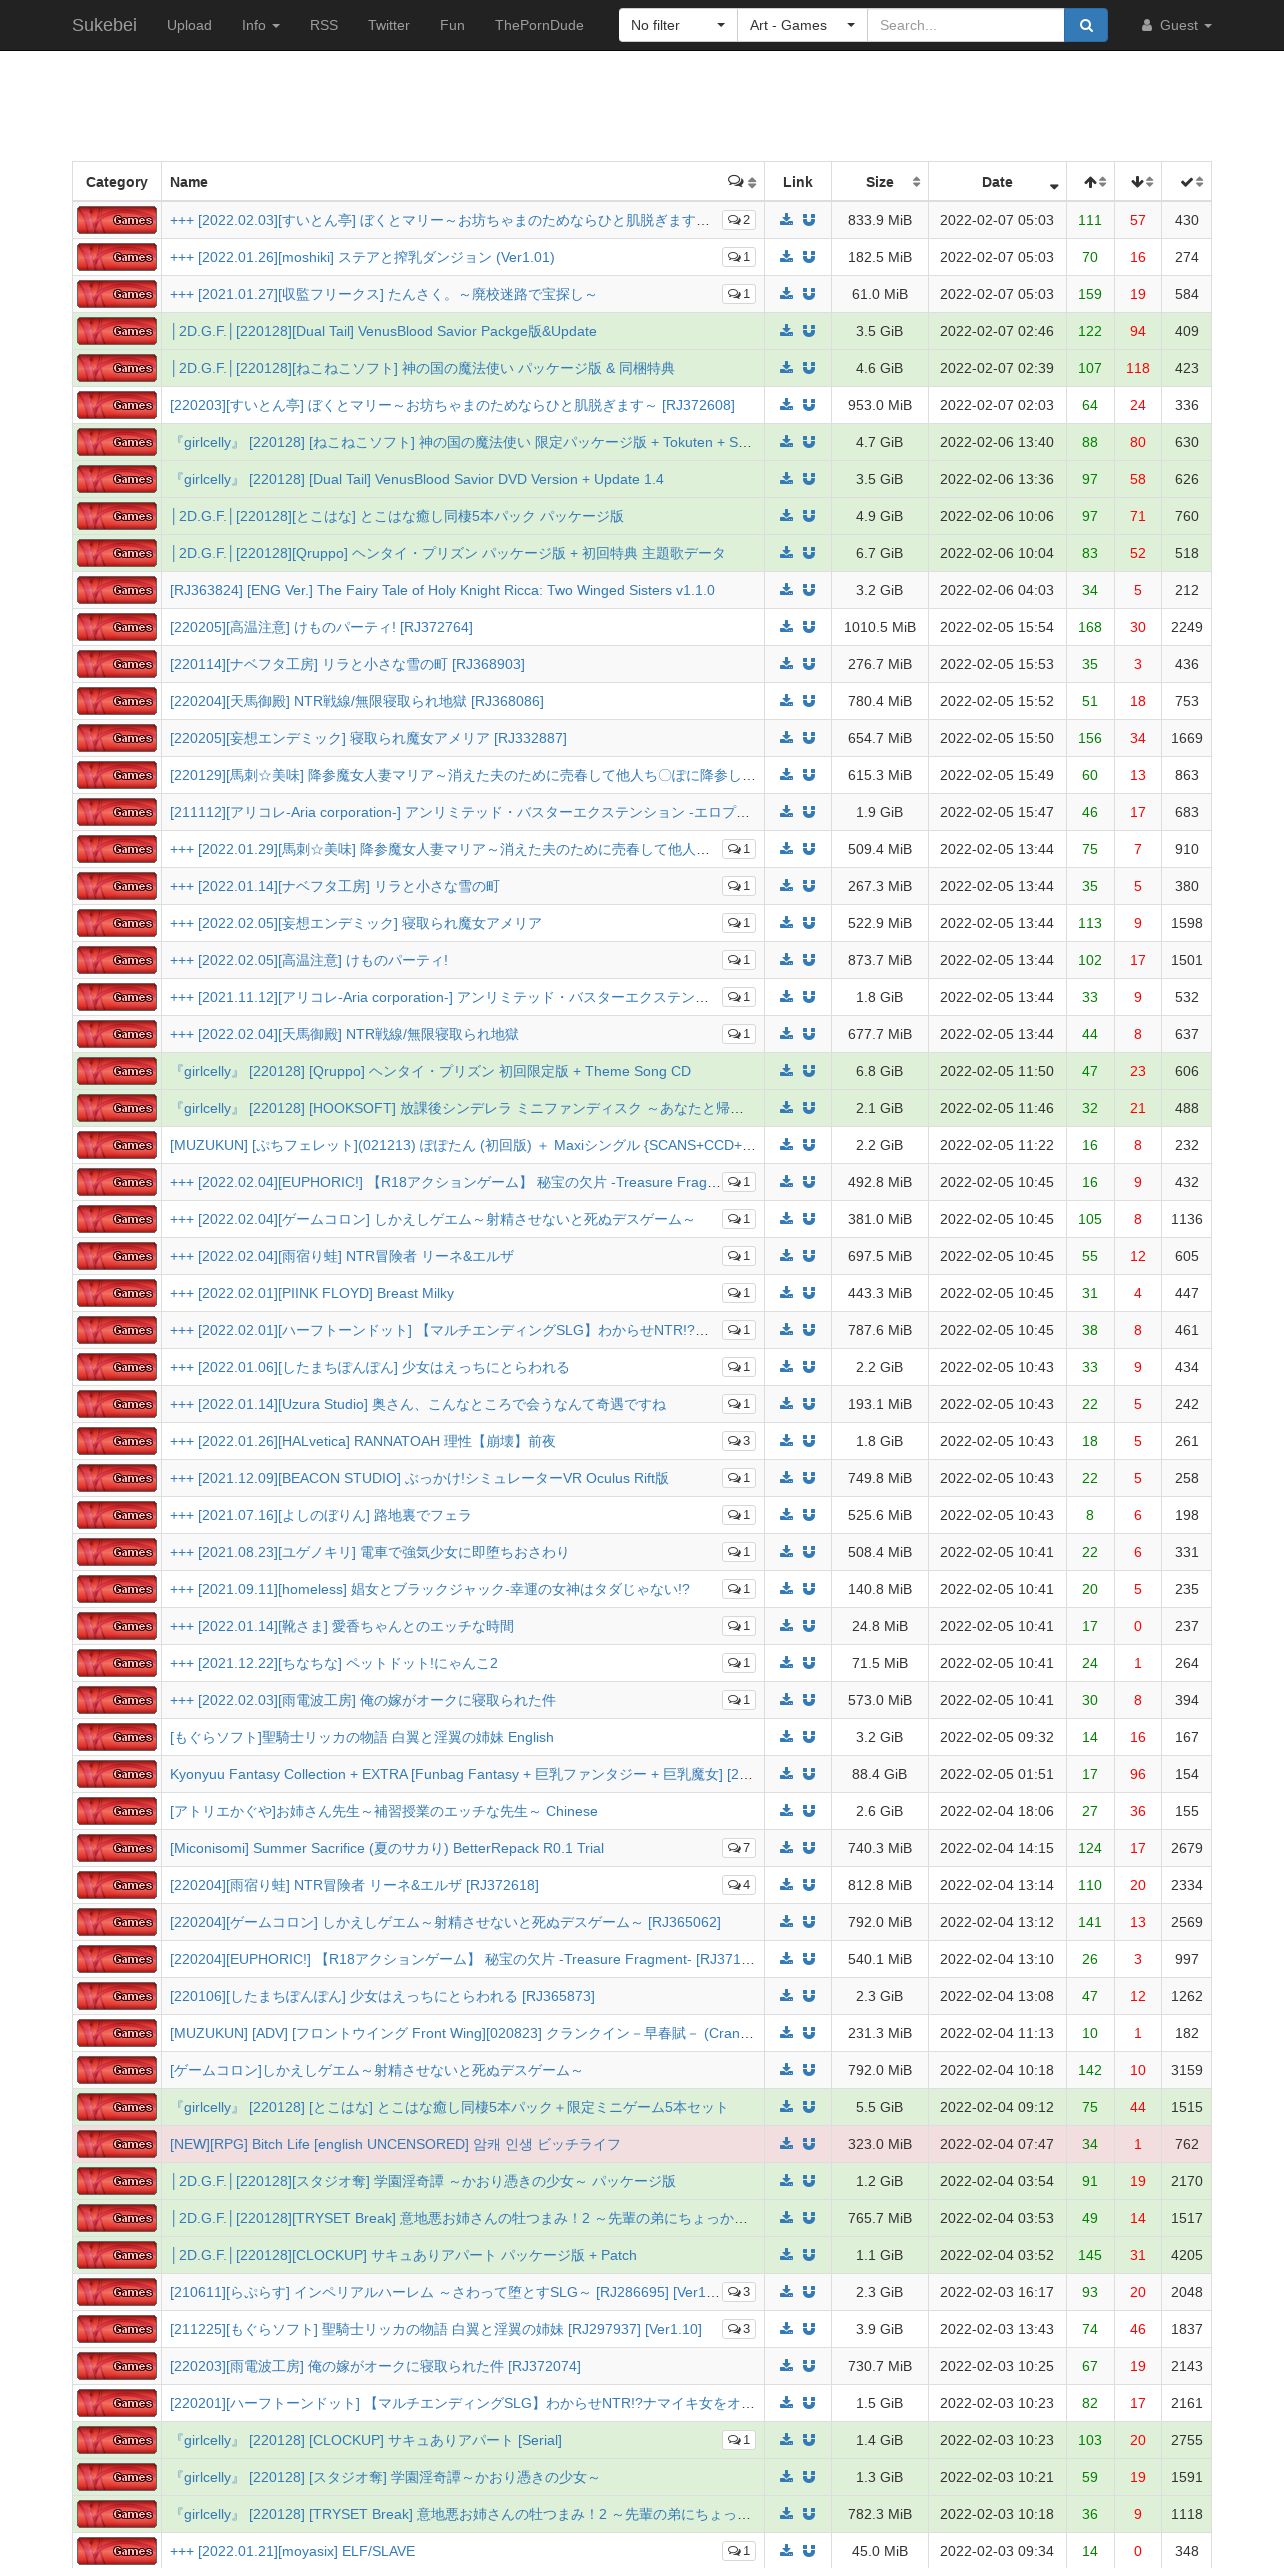Open [220205][高温注意] けものパーティ! [RJ372764] link
1284x2568 pixels.
[x=321, y=627]
